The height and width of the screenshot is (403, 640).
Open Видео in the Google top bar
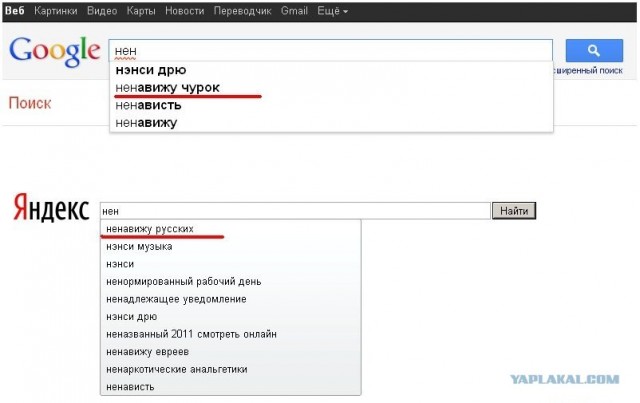102,11
